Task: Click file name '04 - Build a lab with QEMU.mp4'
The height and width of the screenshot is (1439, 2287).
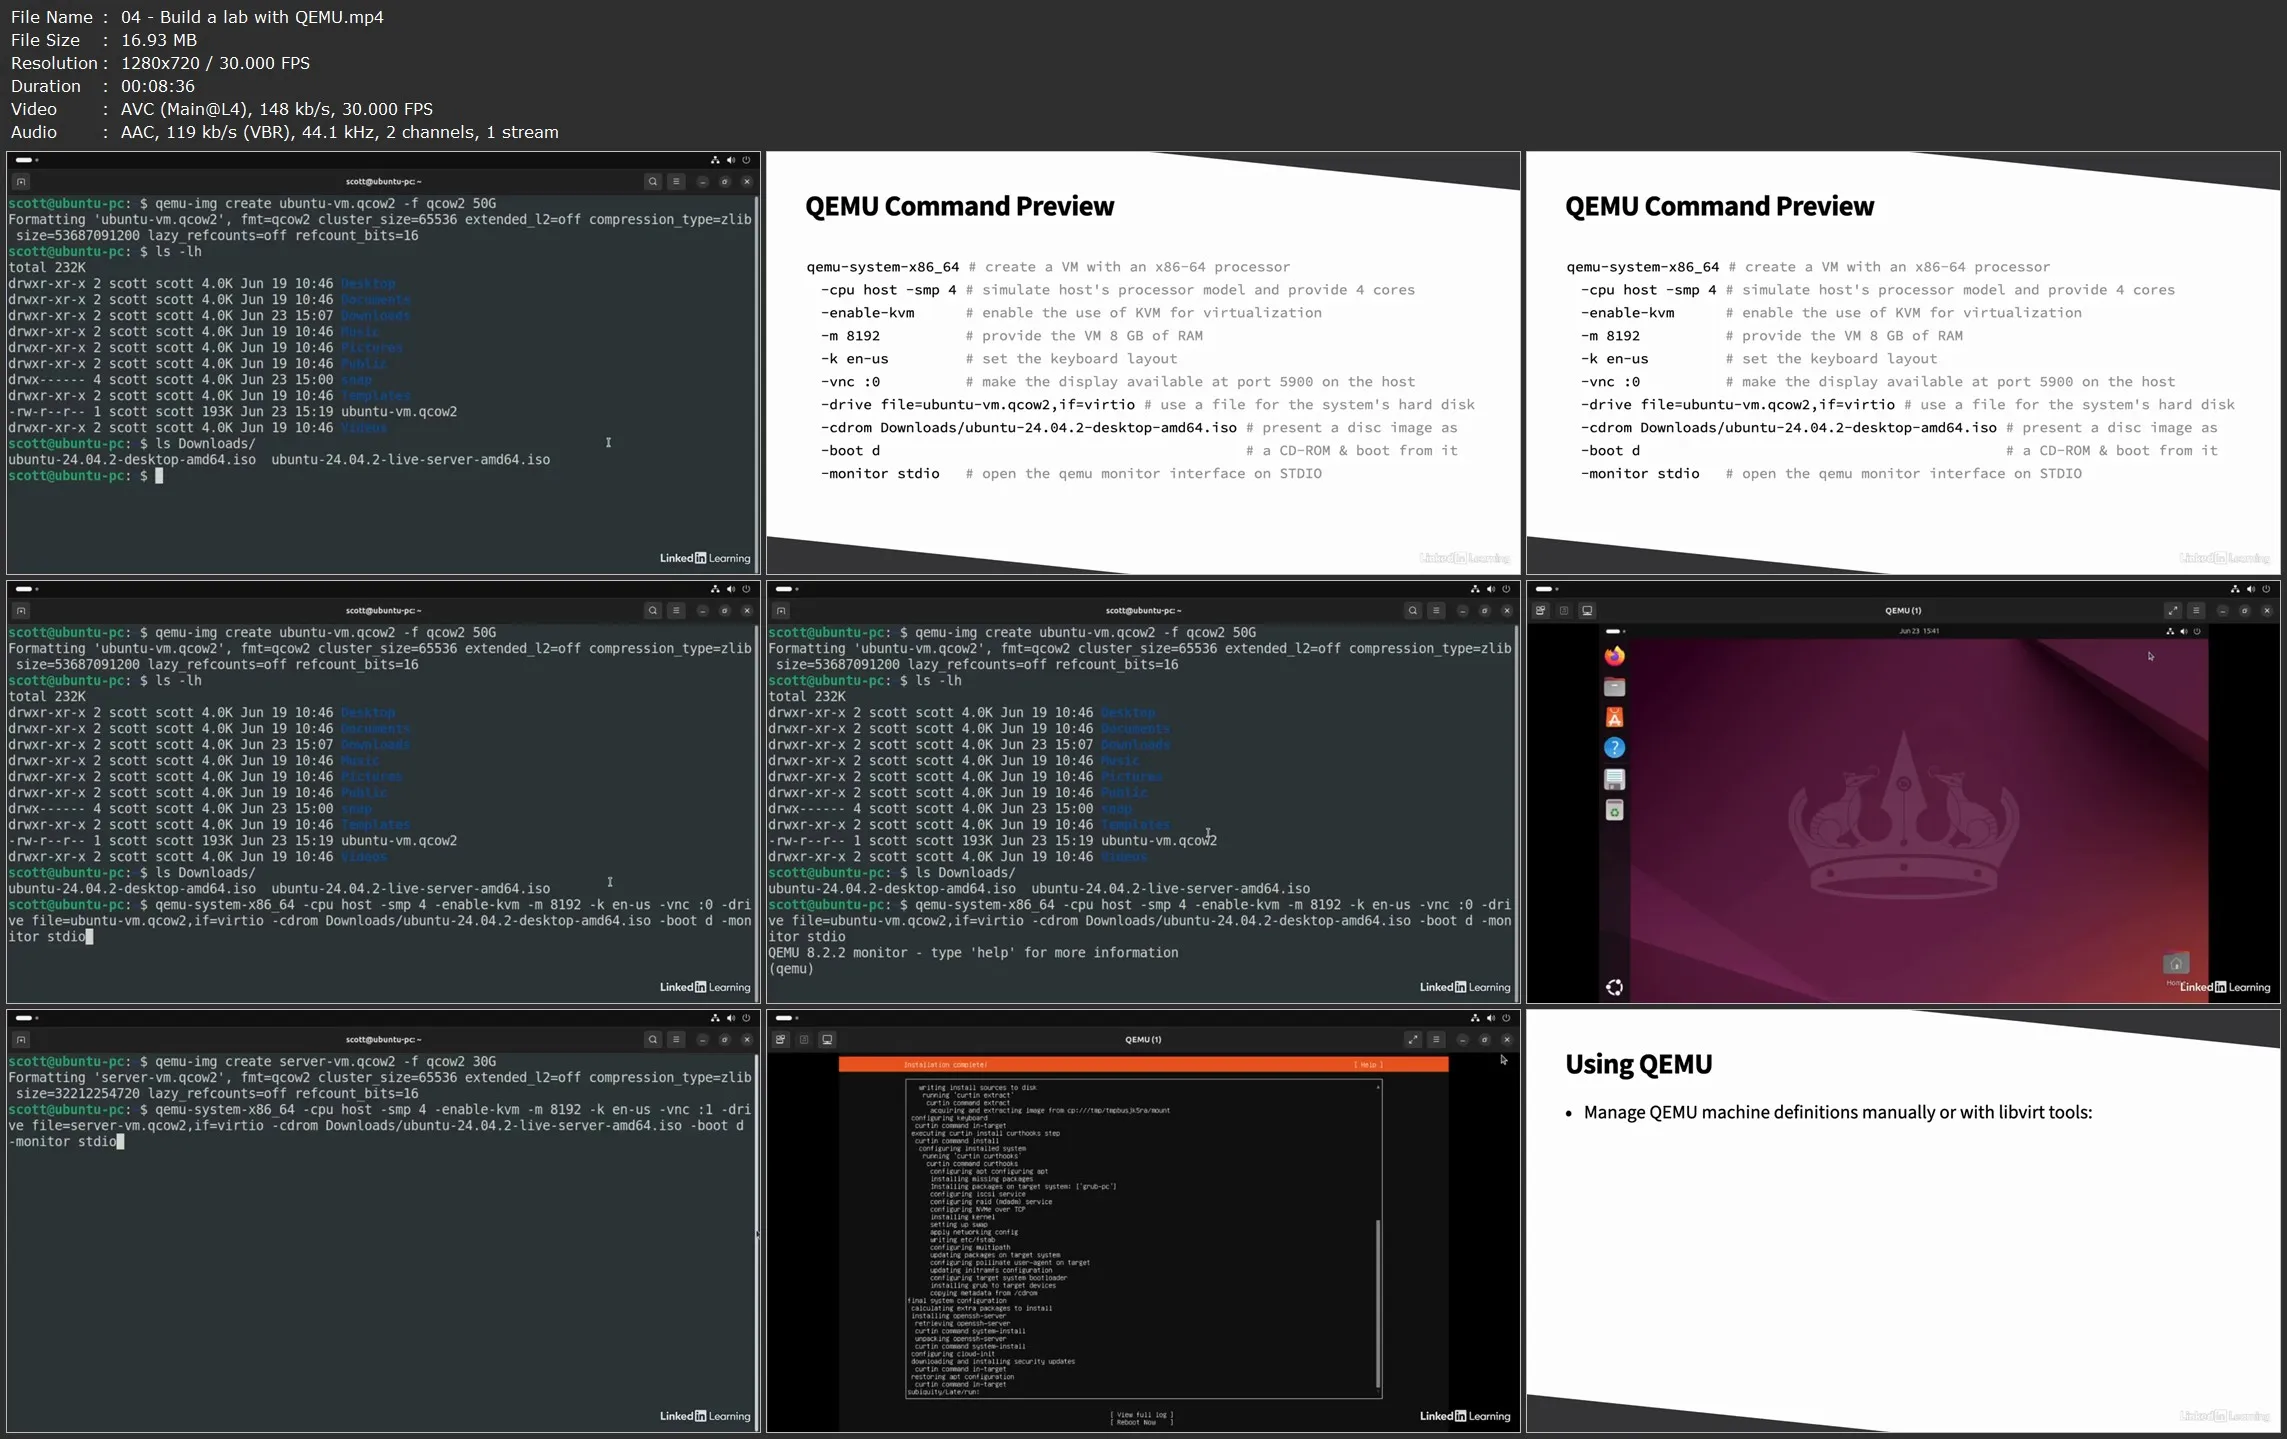Action: pyautogui.click(x=252, y=17)
